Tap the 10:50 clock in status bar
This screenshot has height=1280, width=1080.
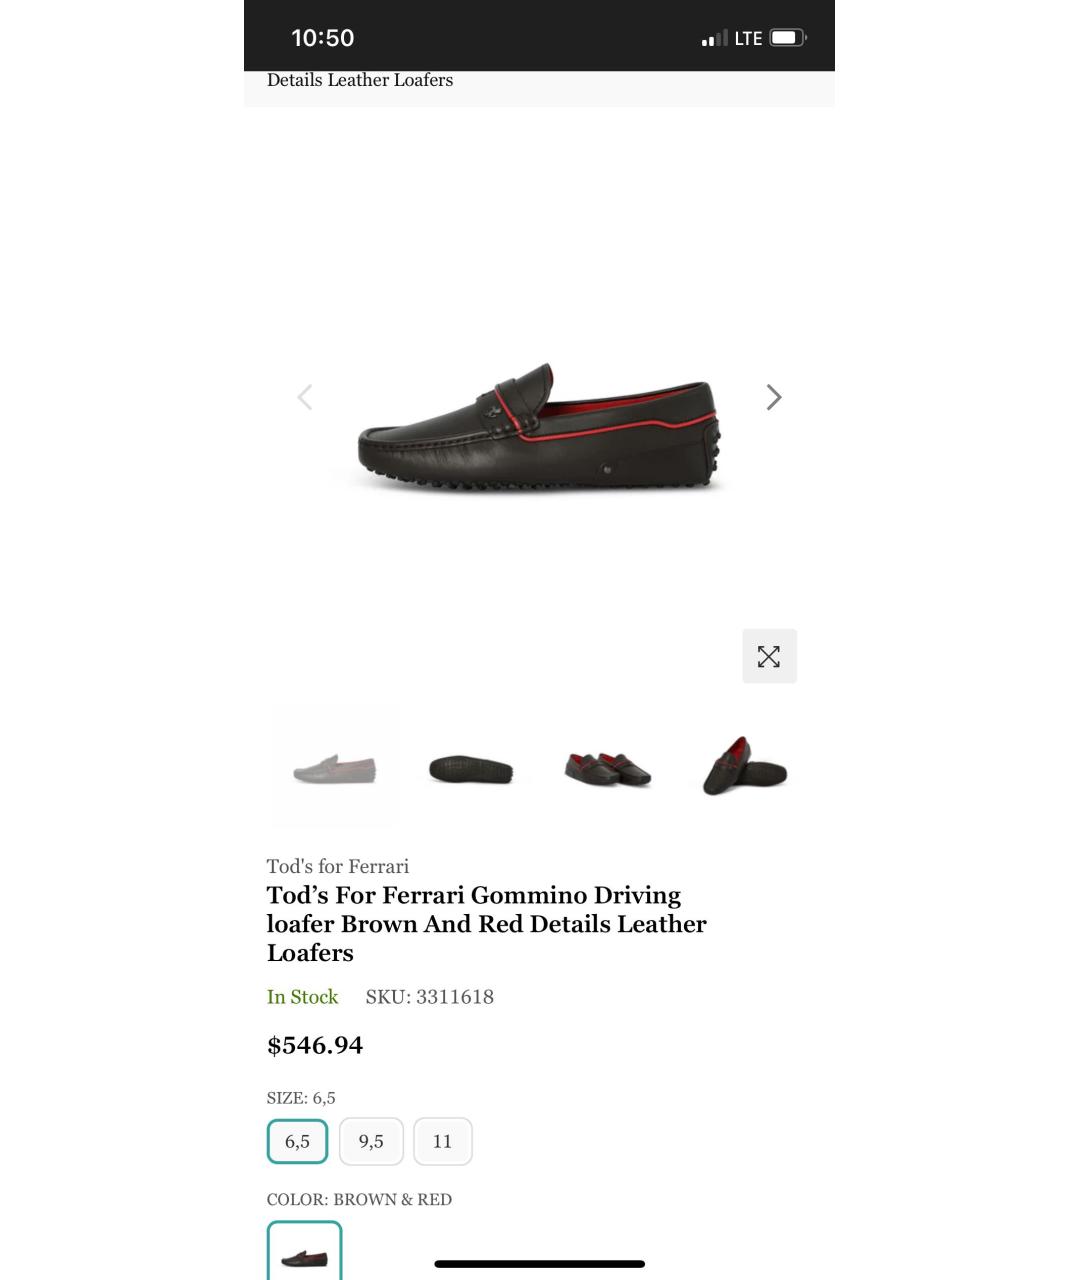click(323, 38)
